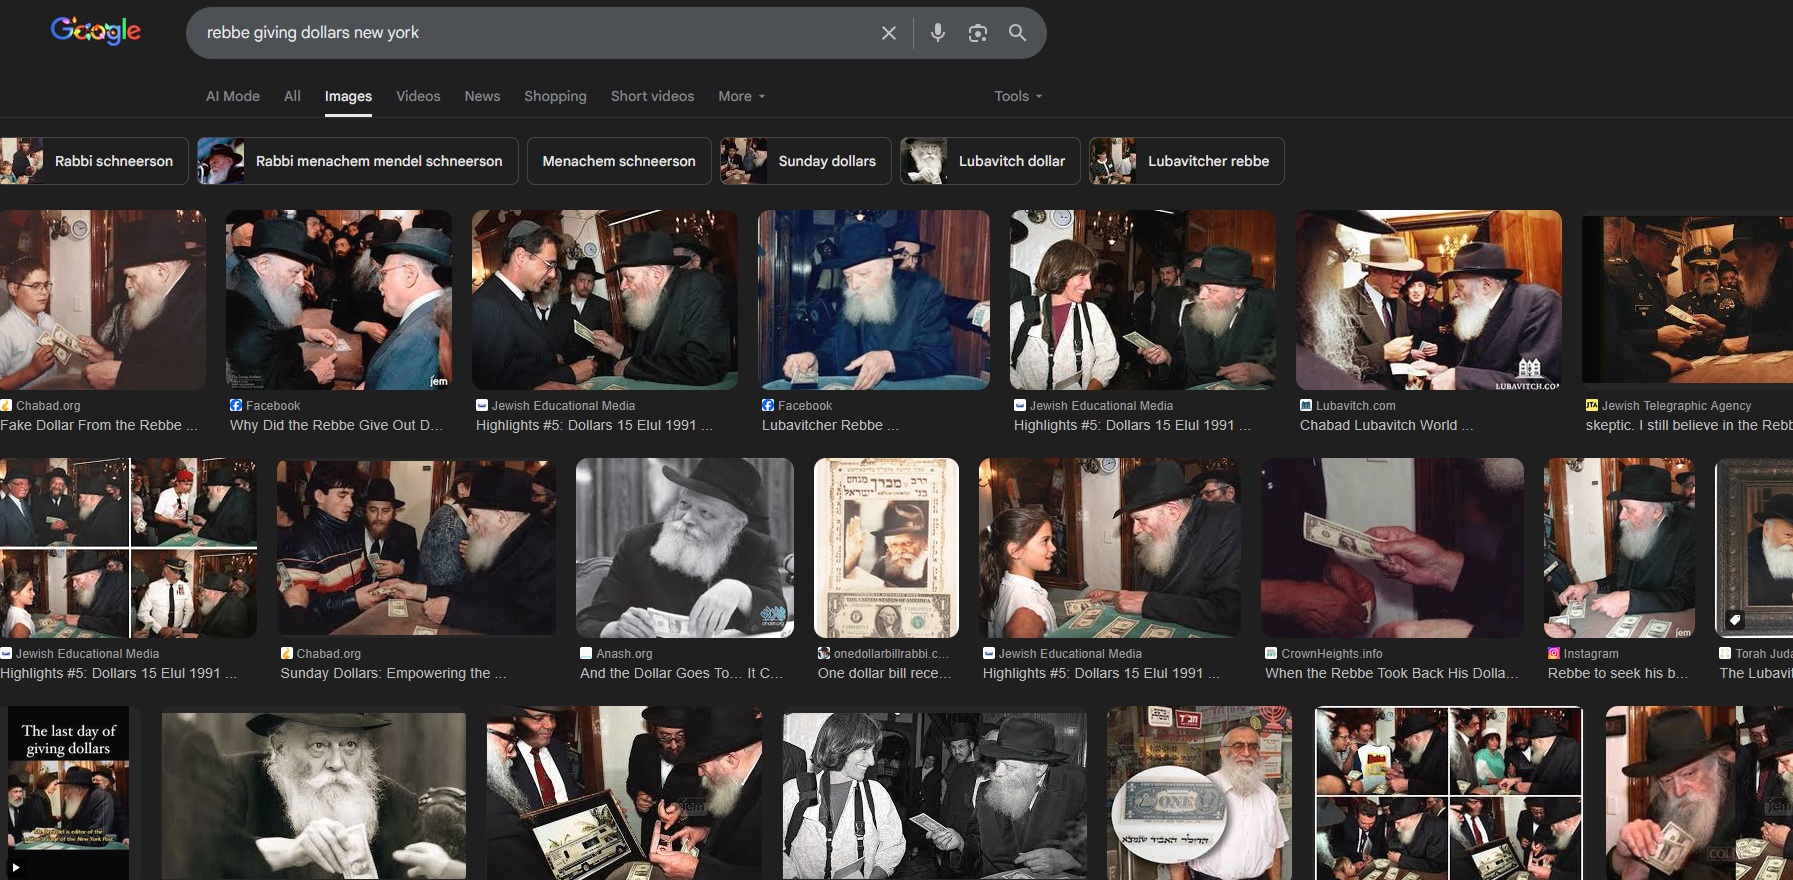
Task: Open the Anash.org black-and-white image
Action: click(x=685, y=548)
